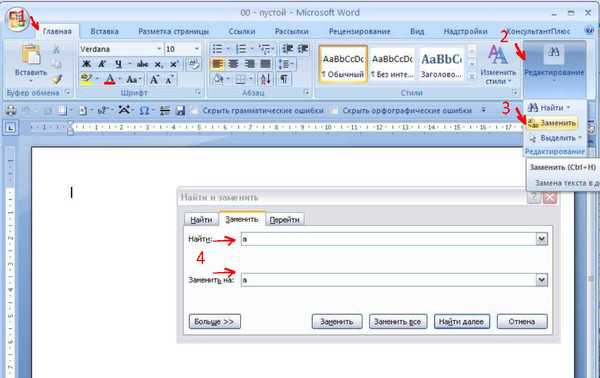Click the decrease indent icon

coord(288,49)
